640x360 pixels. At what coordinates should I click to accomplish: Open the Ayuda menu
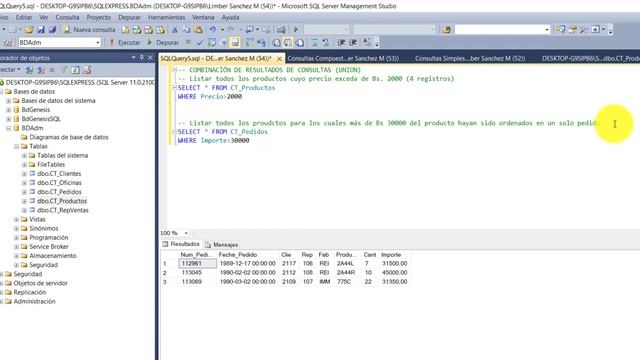(x=231, y=18)
